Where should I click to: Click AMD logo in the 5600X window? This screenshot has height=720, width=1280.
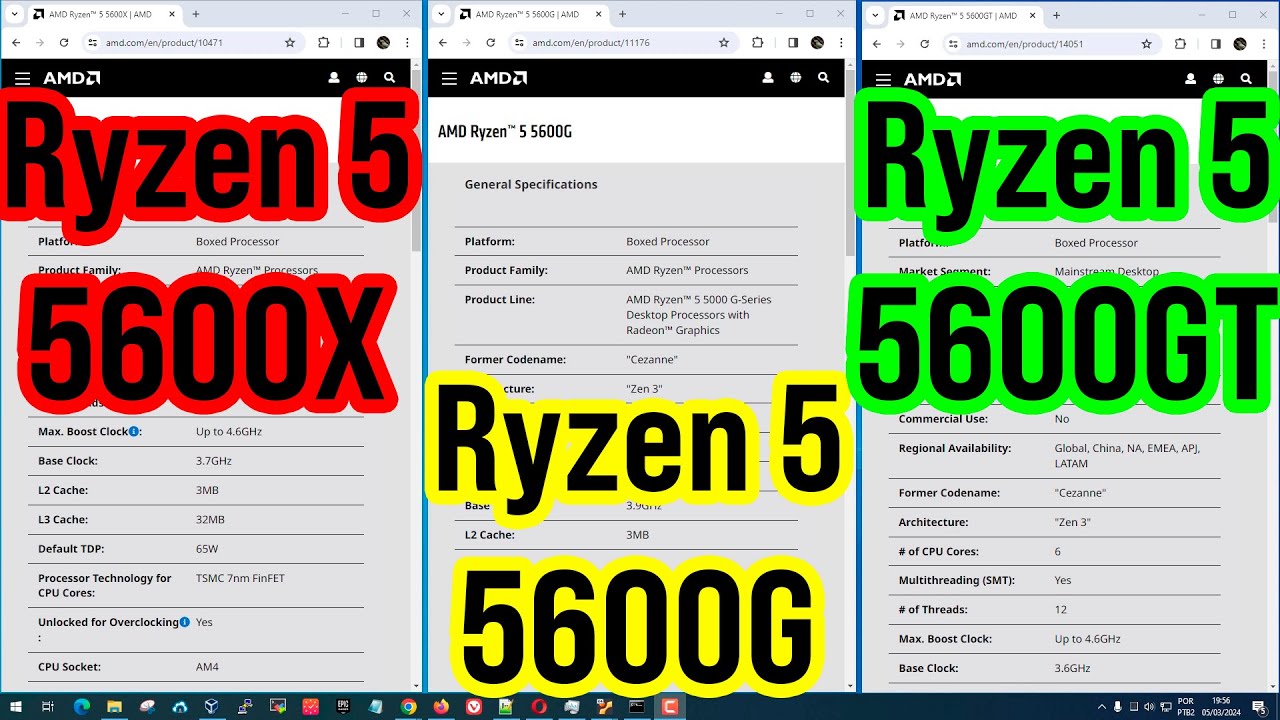tap(72, 78)
